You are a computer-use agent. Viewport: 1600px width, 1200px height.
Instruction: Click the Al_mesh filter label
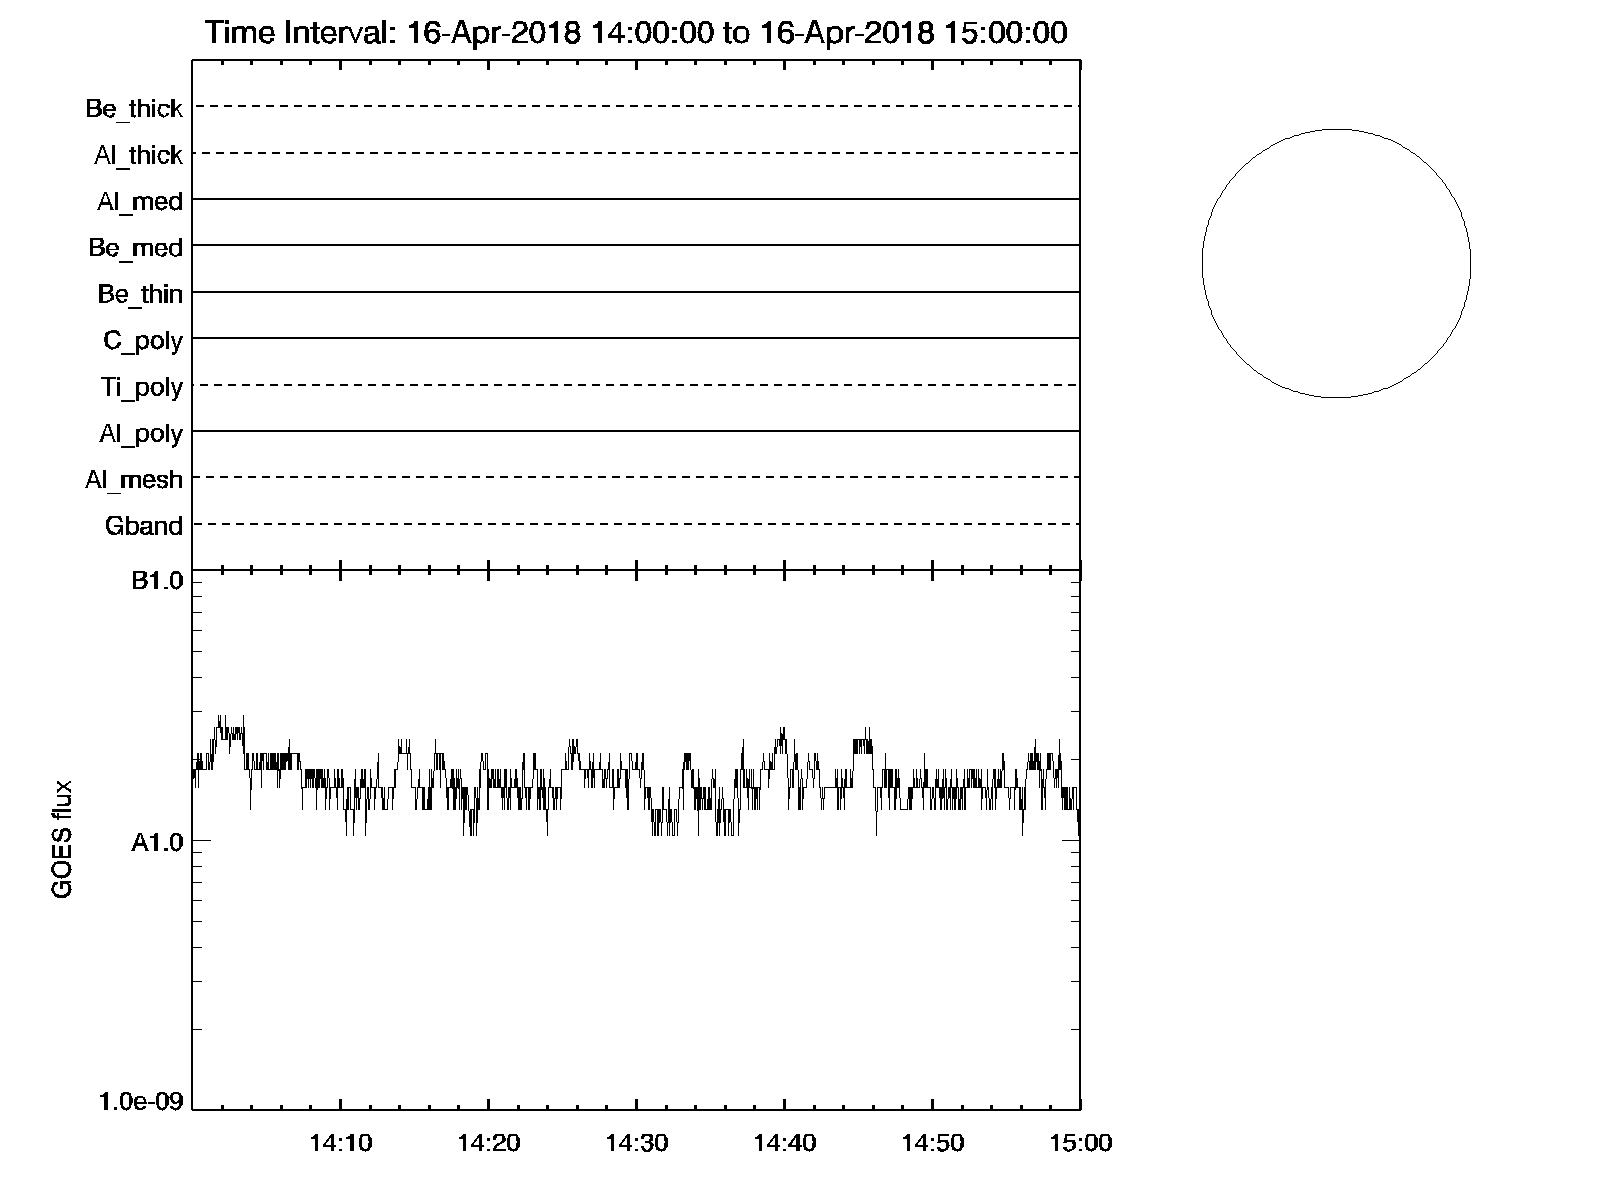134,480
